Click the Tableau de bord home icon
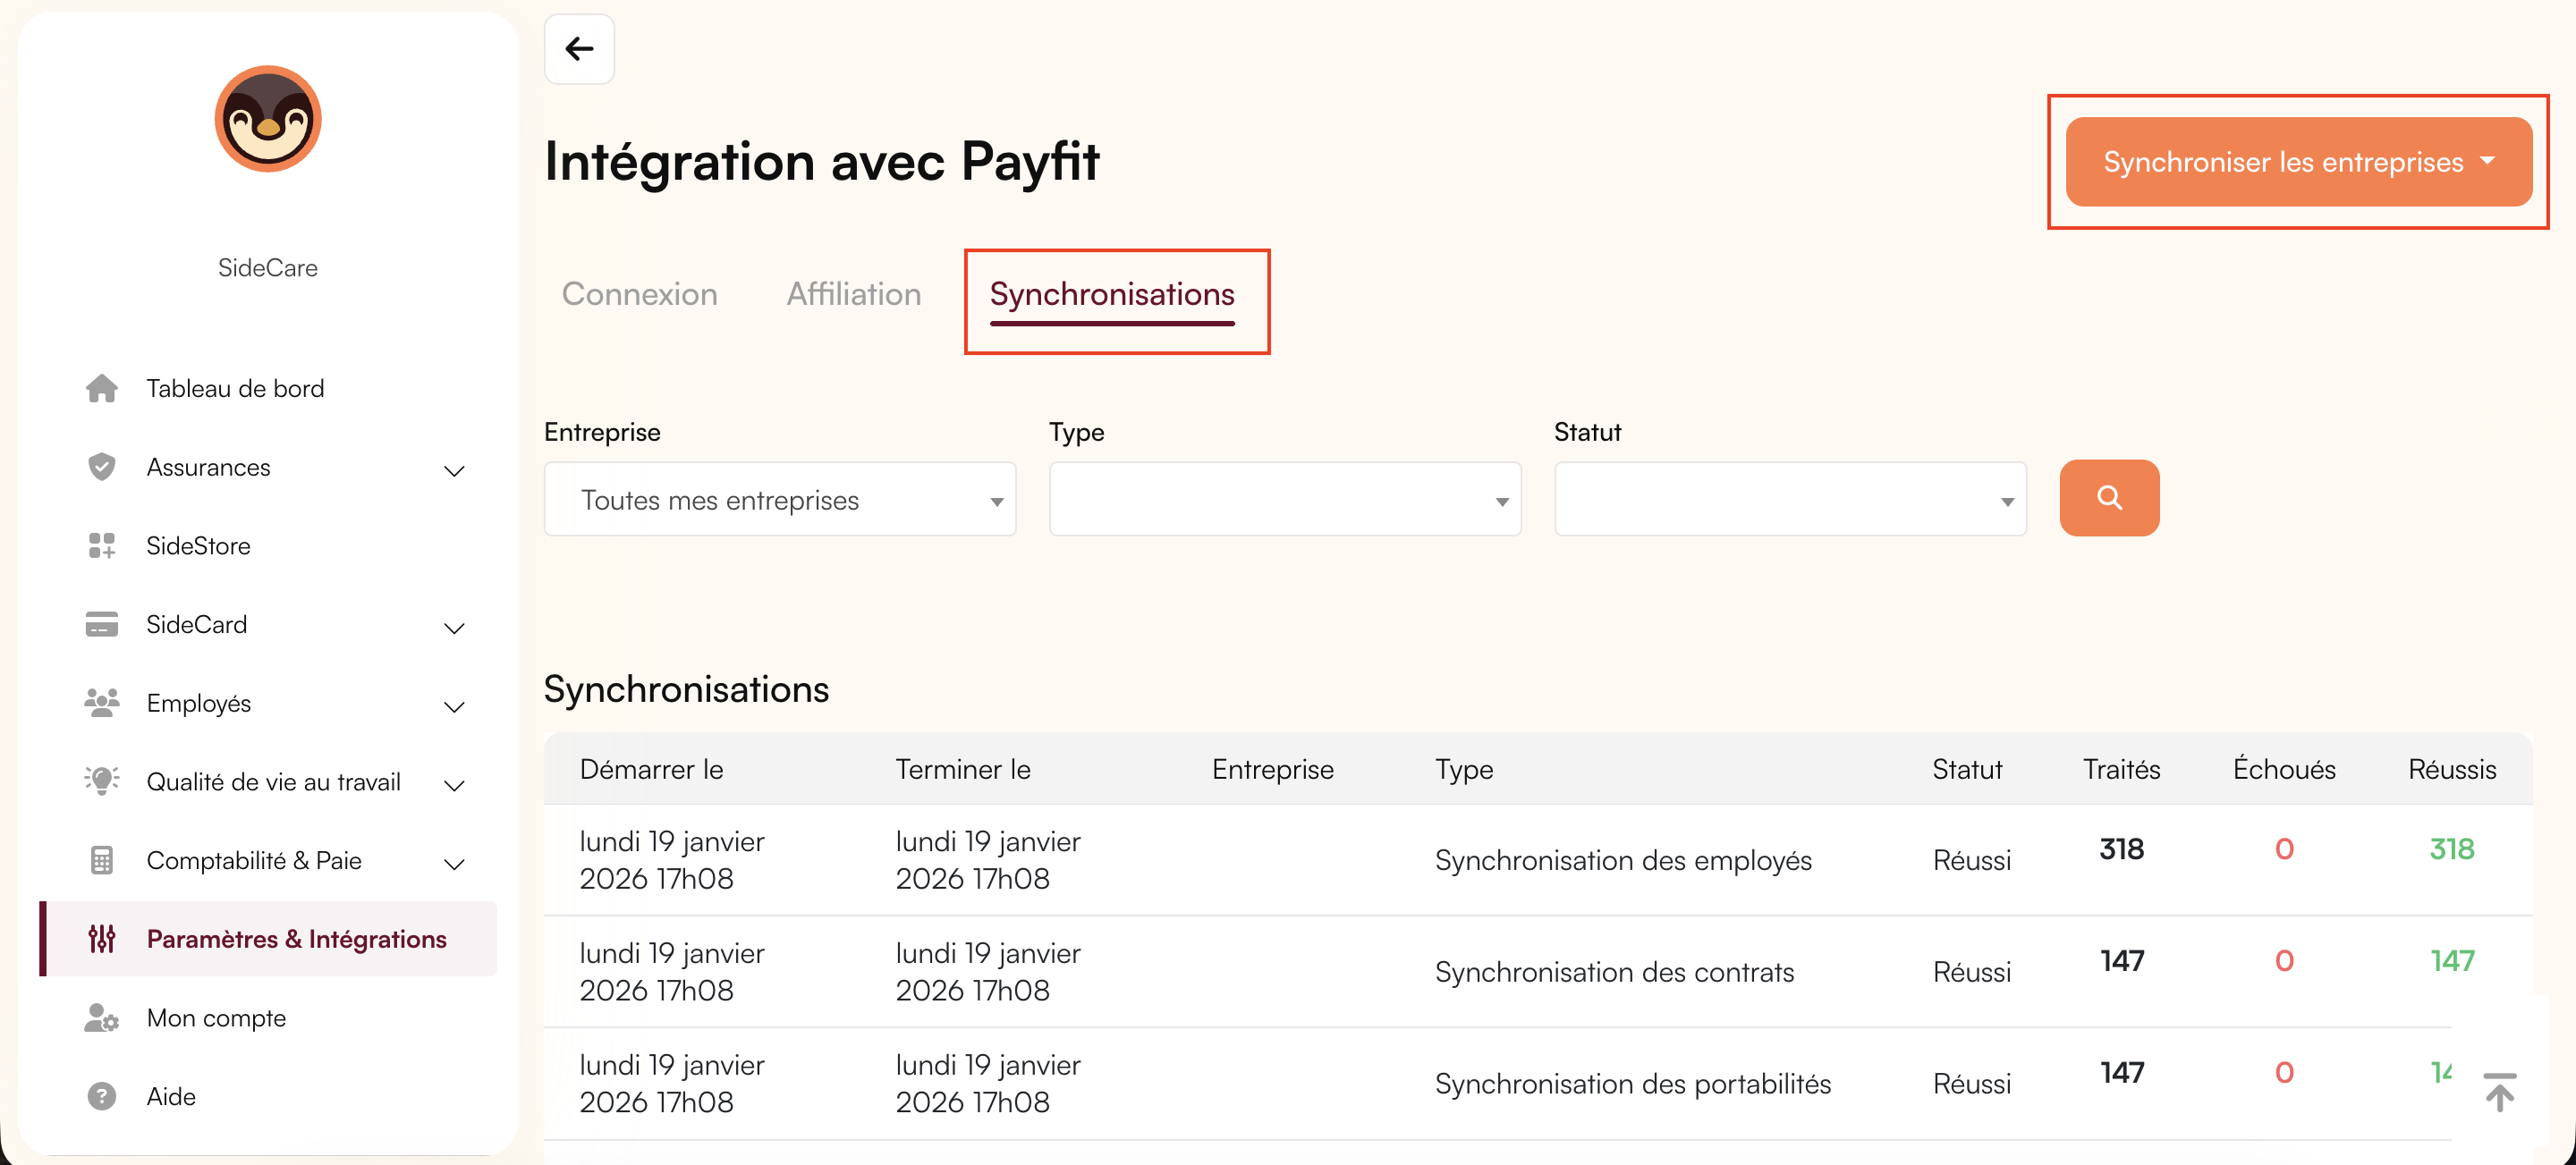Viewport: 2576px width, 1165px height. coord(101,388)
